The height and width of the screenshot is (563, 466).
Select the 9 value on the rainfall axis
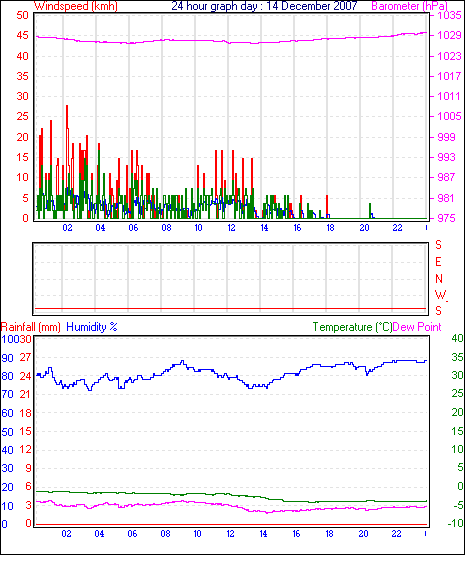click(x=28, y=468)
